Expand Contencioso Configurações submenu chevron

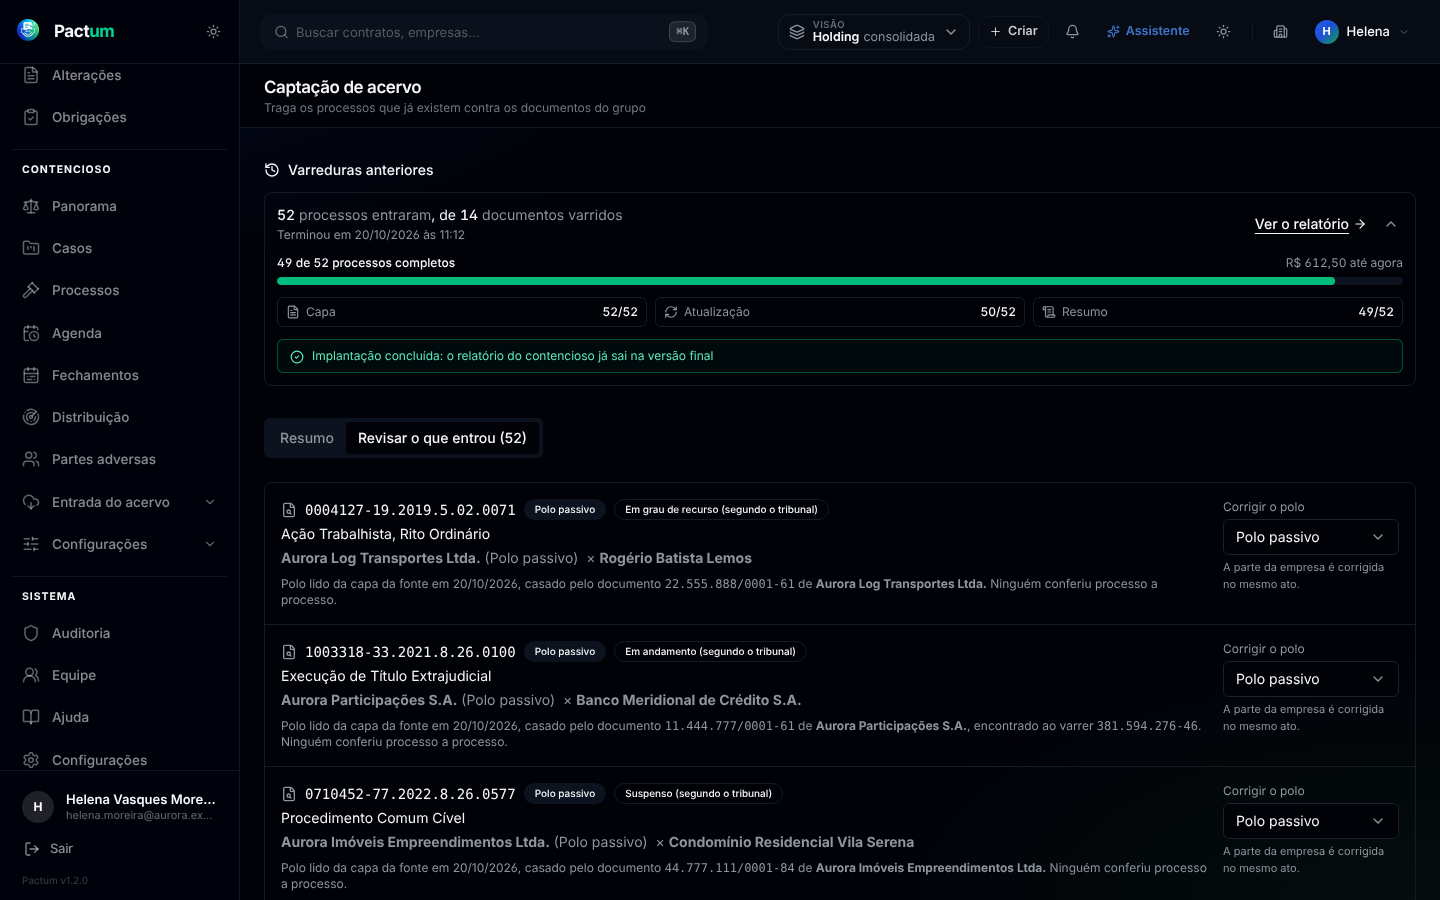(x=210, y=544)
